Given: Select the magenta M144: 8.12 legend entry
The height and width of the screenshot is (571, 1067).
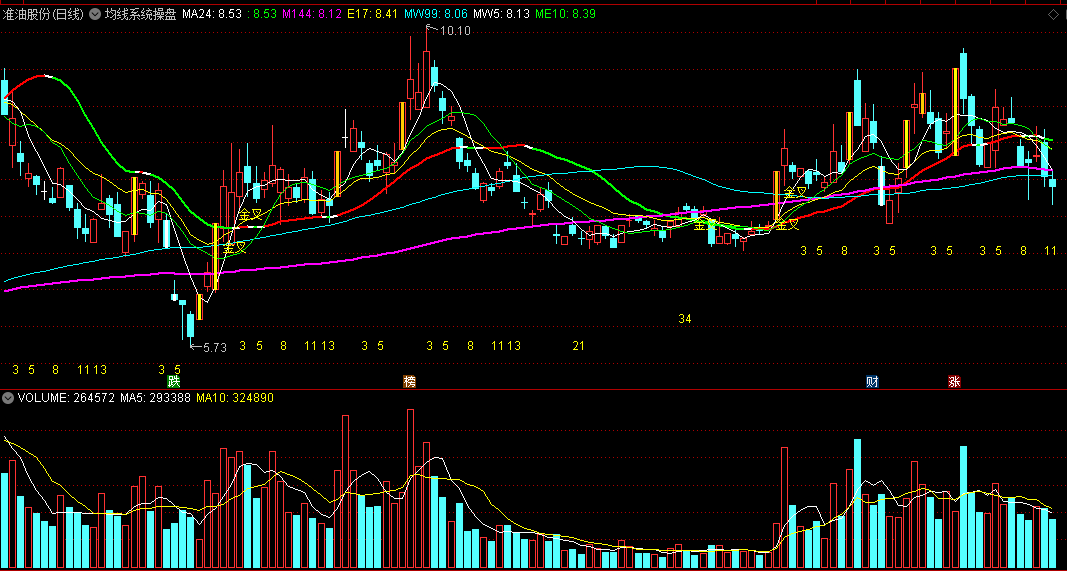Looking at the screenshot, I should [311, 14].
